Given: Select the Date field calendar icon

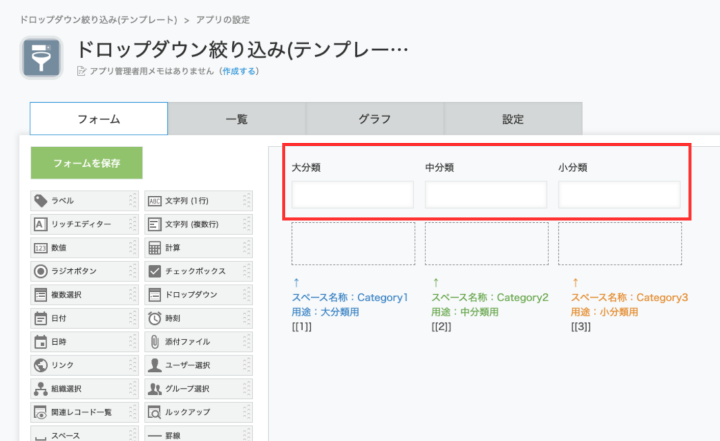Looking at the screenshot, I should [x=41, y=319].
